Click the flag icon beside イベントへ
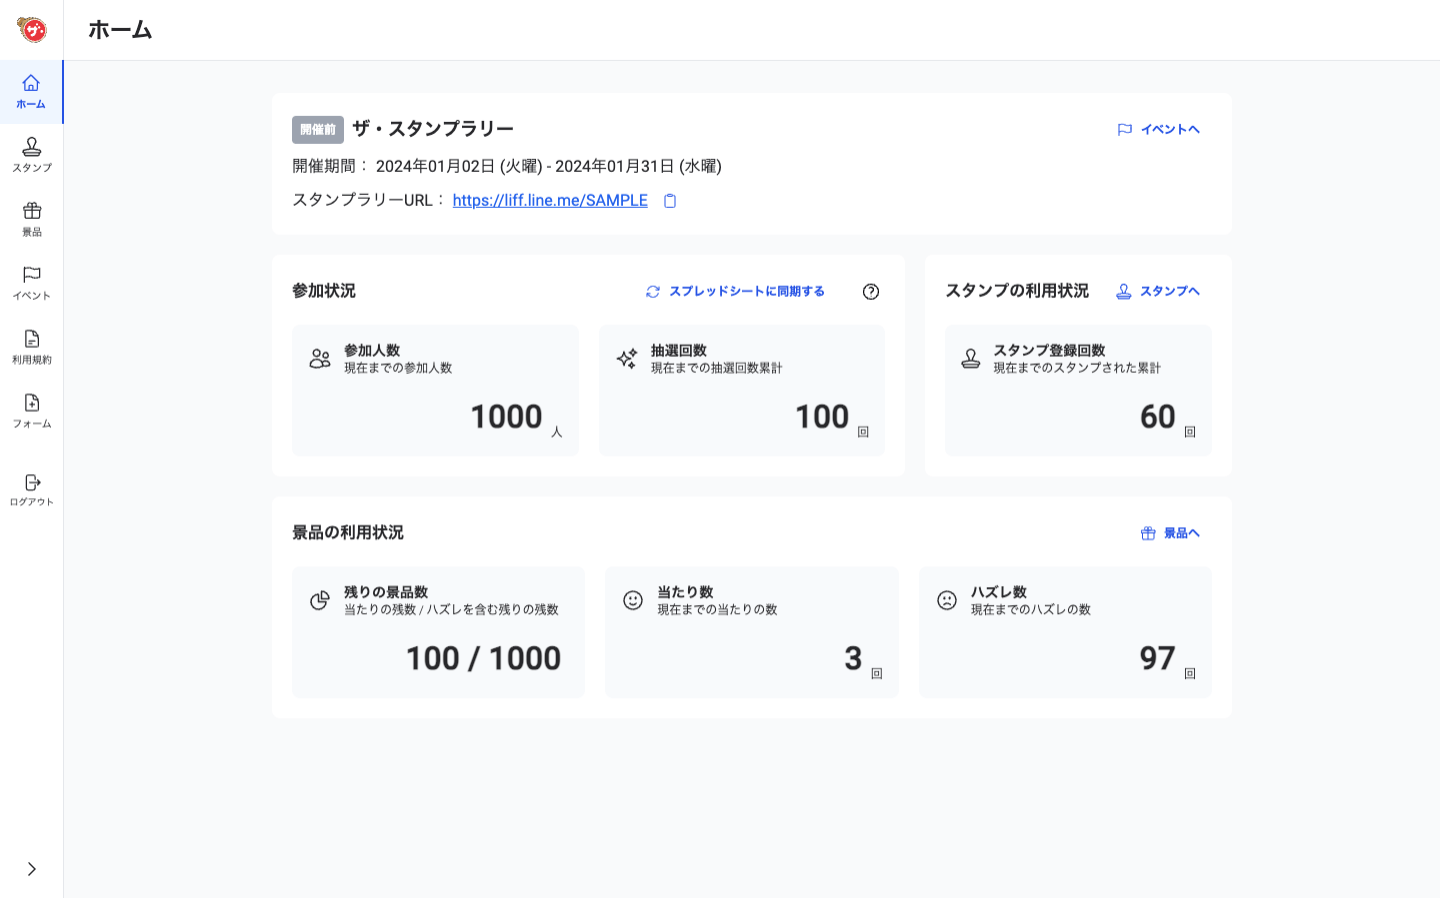Image resolution: width=1440 pixels, height=899 pixels. click(1124, 128)
